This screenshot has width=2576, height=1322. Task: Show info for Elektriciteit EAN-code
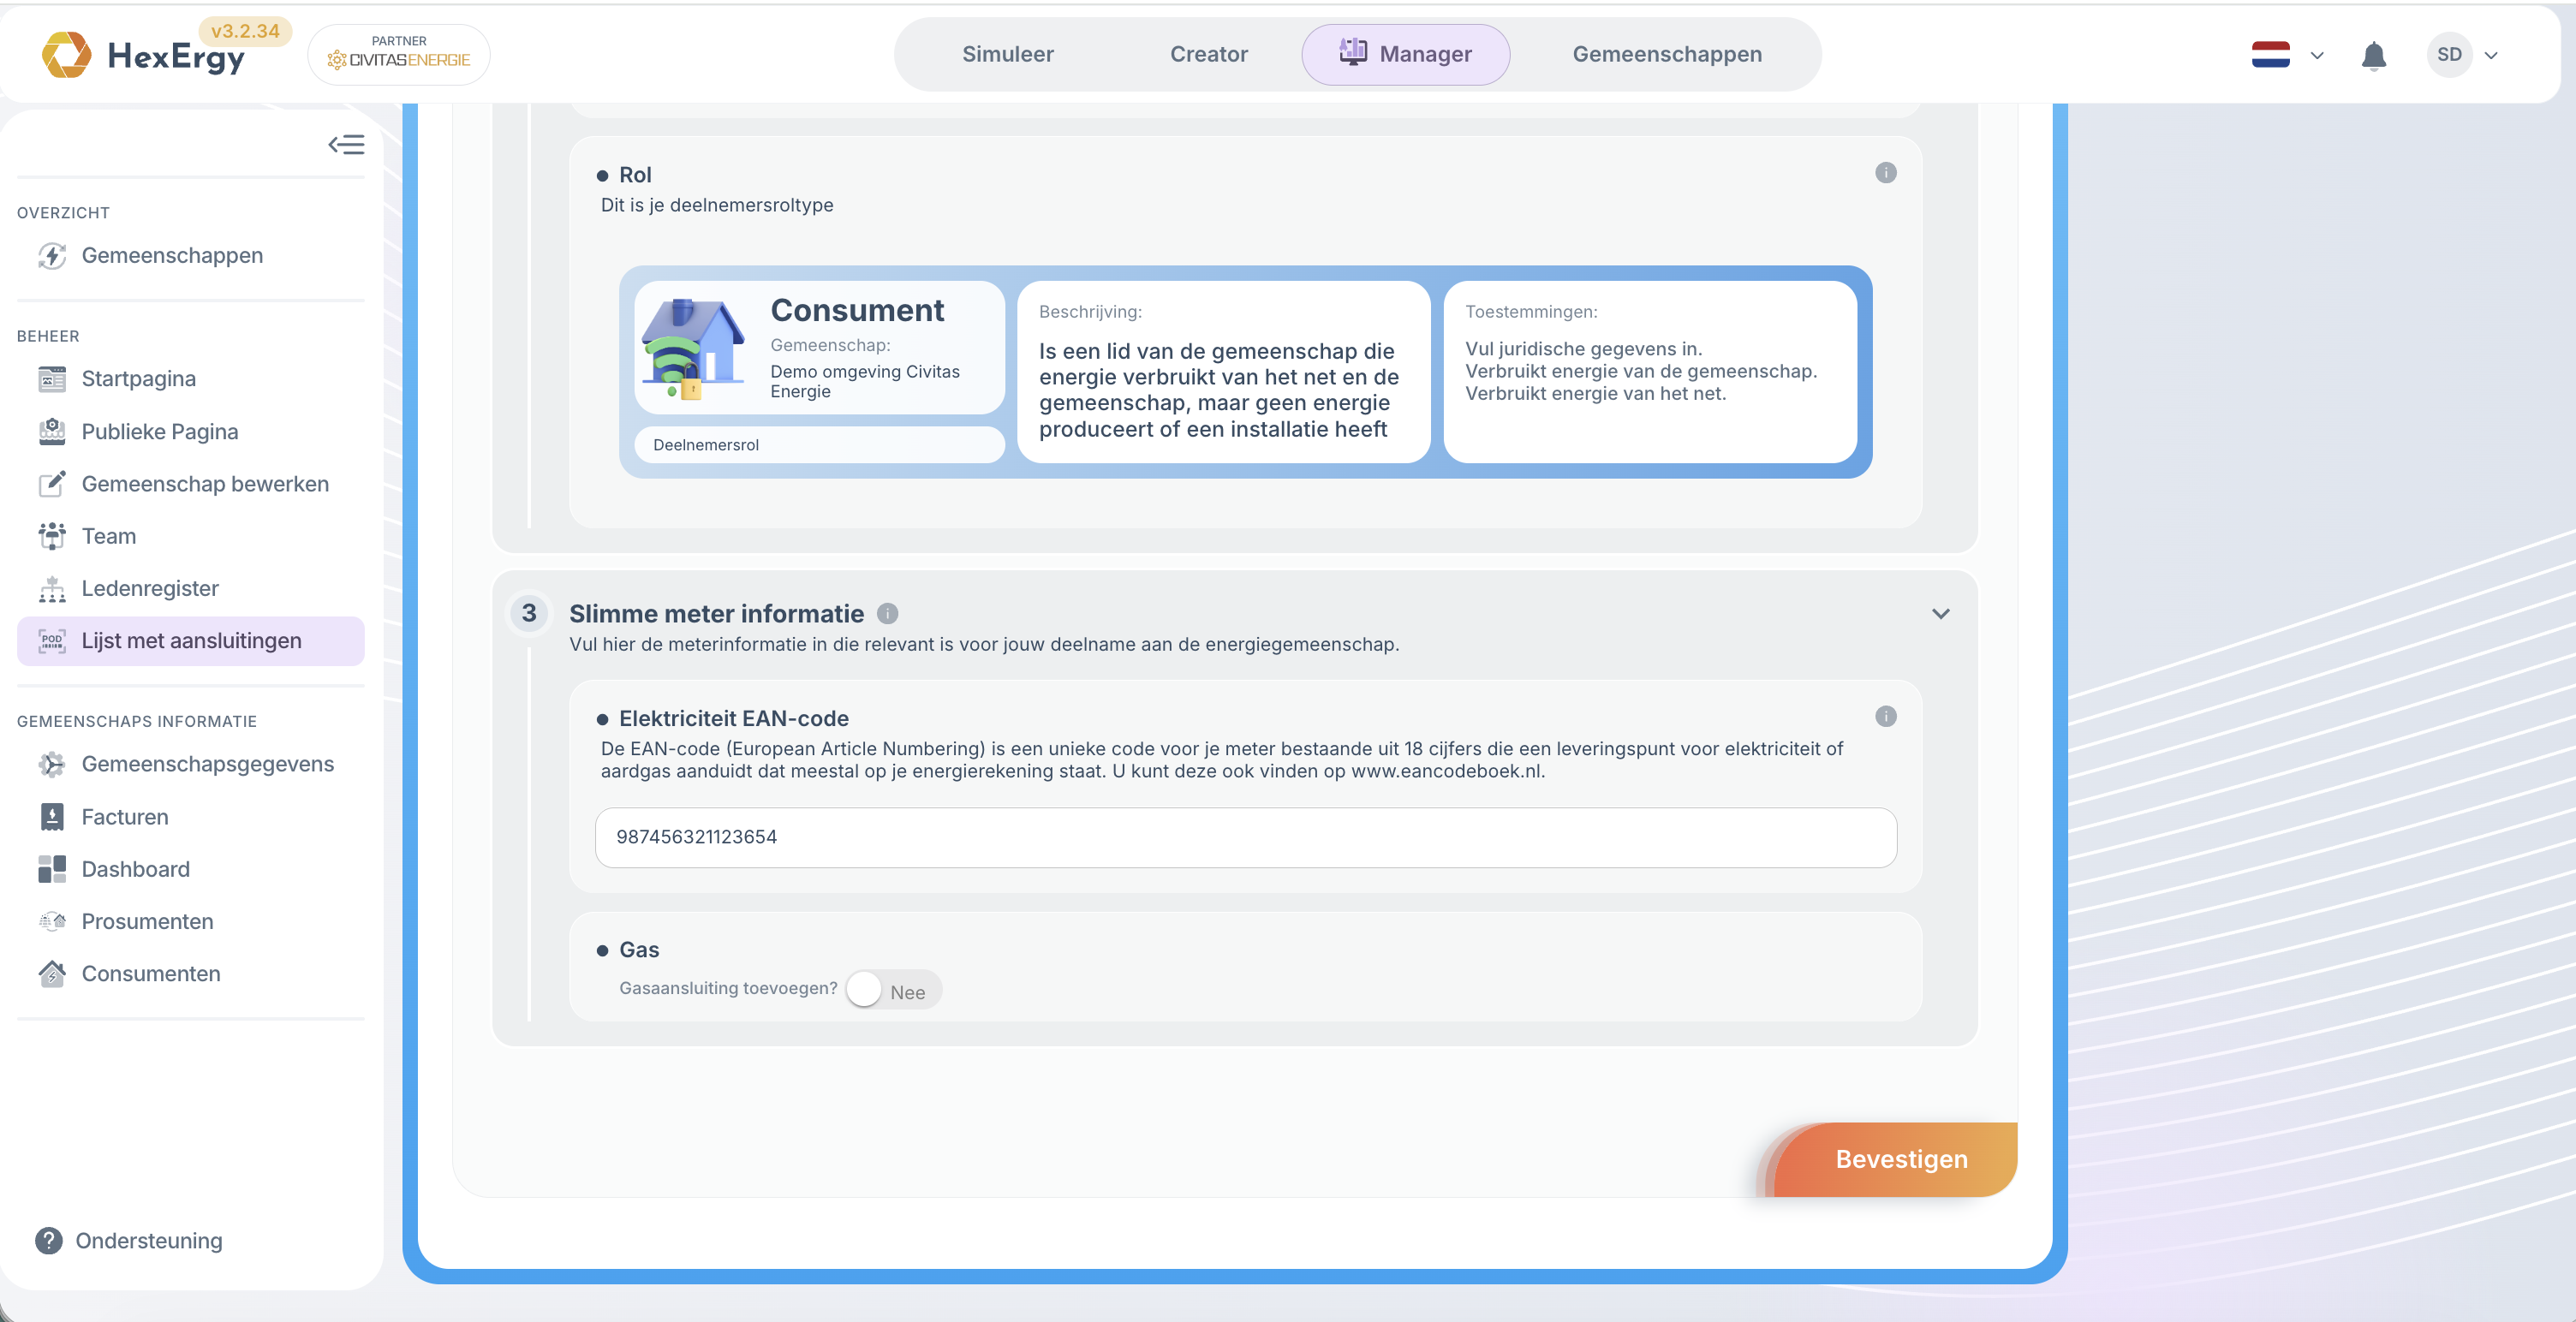pyautogui.click(x=1885, y=716)
